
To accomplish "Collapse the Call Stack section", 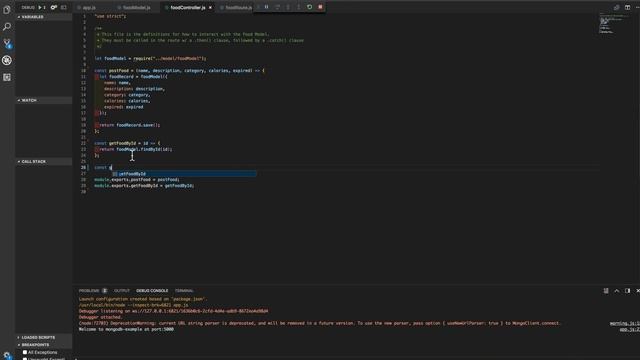I will [44, 162].
